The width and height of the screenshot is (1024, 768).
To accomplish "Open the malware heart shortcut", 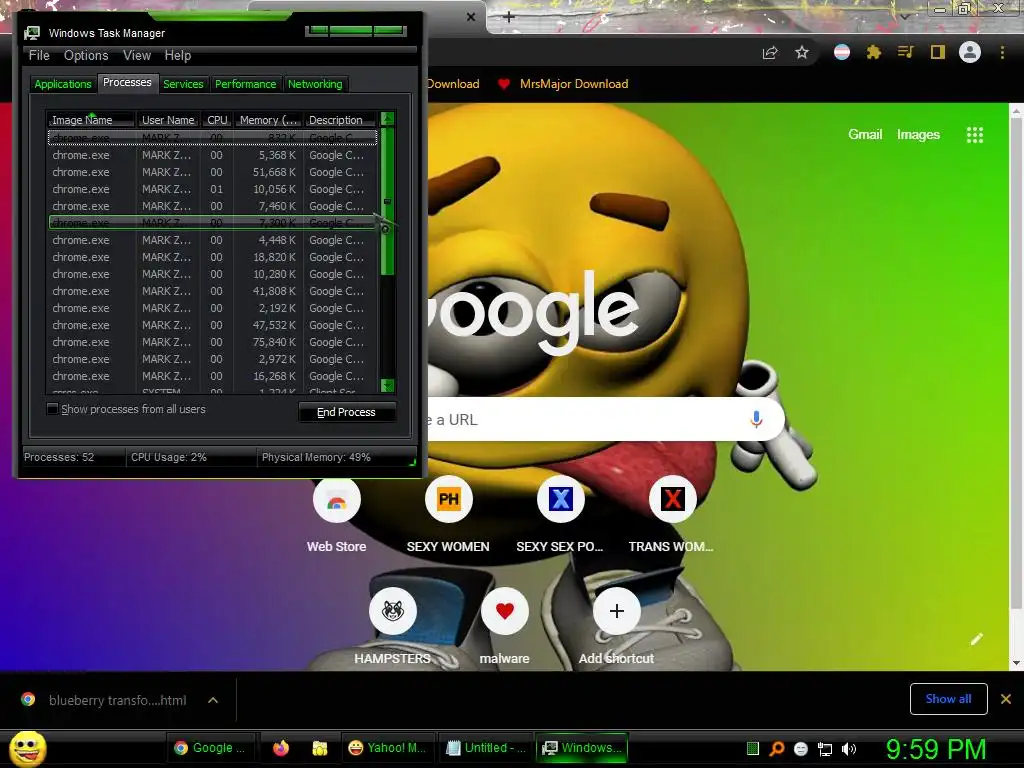I will (504, 612).
